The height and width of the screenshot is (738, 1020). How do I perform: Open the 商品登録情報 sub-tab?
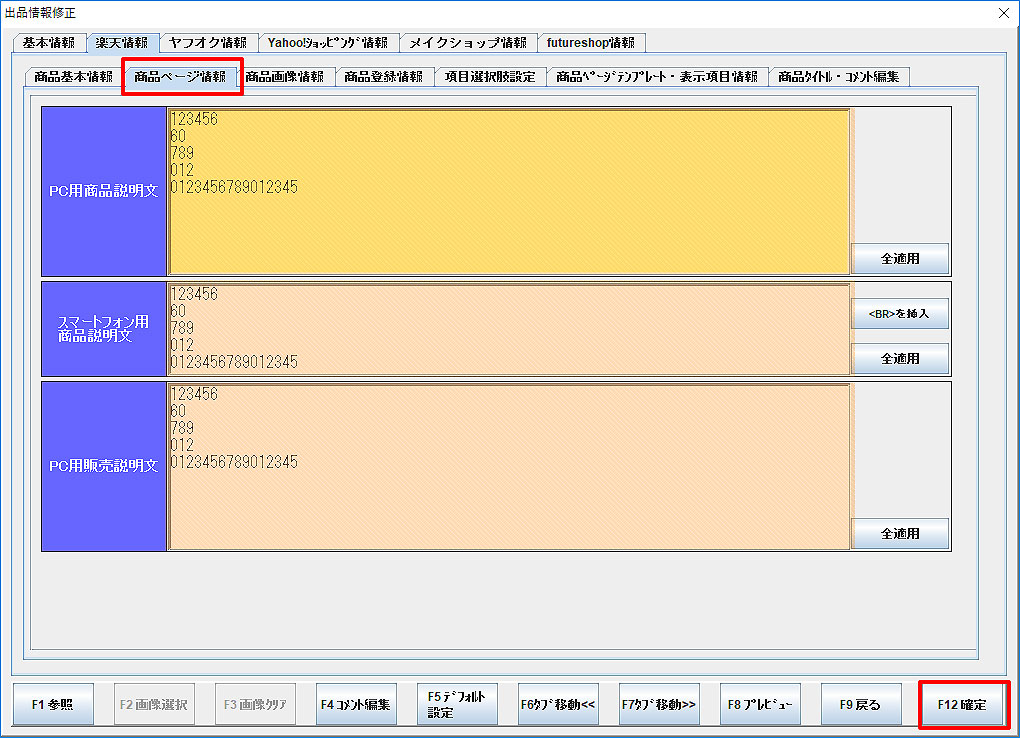384,77
